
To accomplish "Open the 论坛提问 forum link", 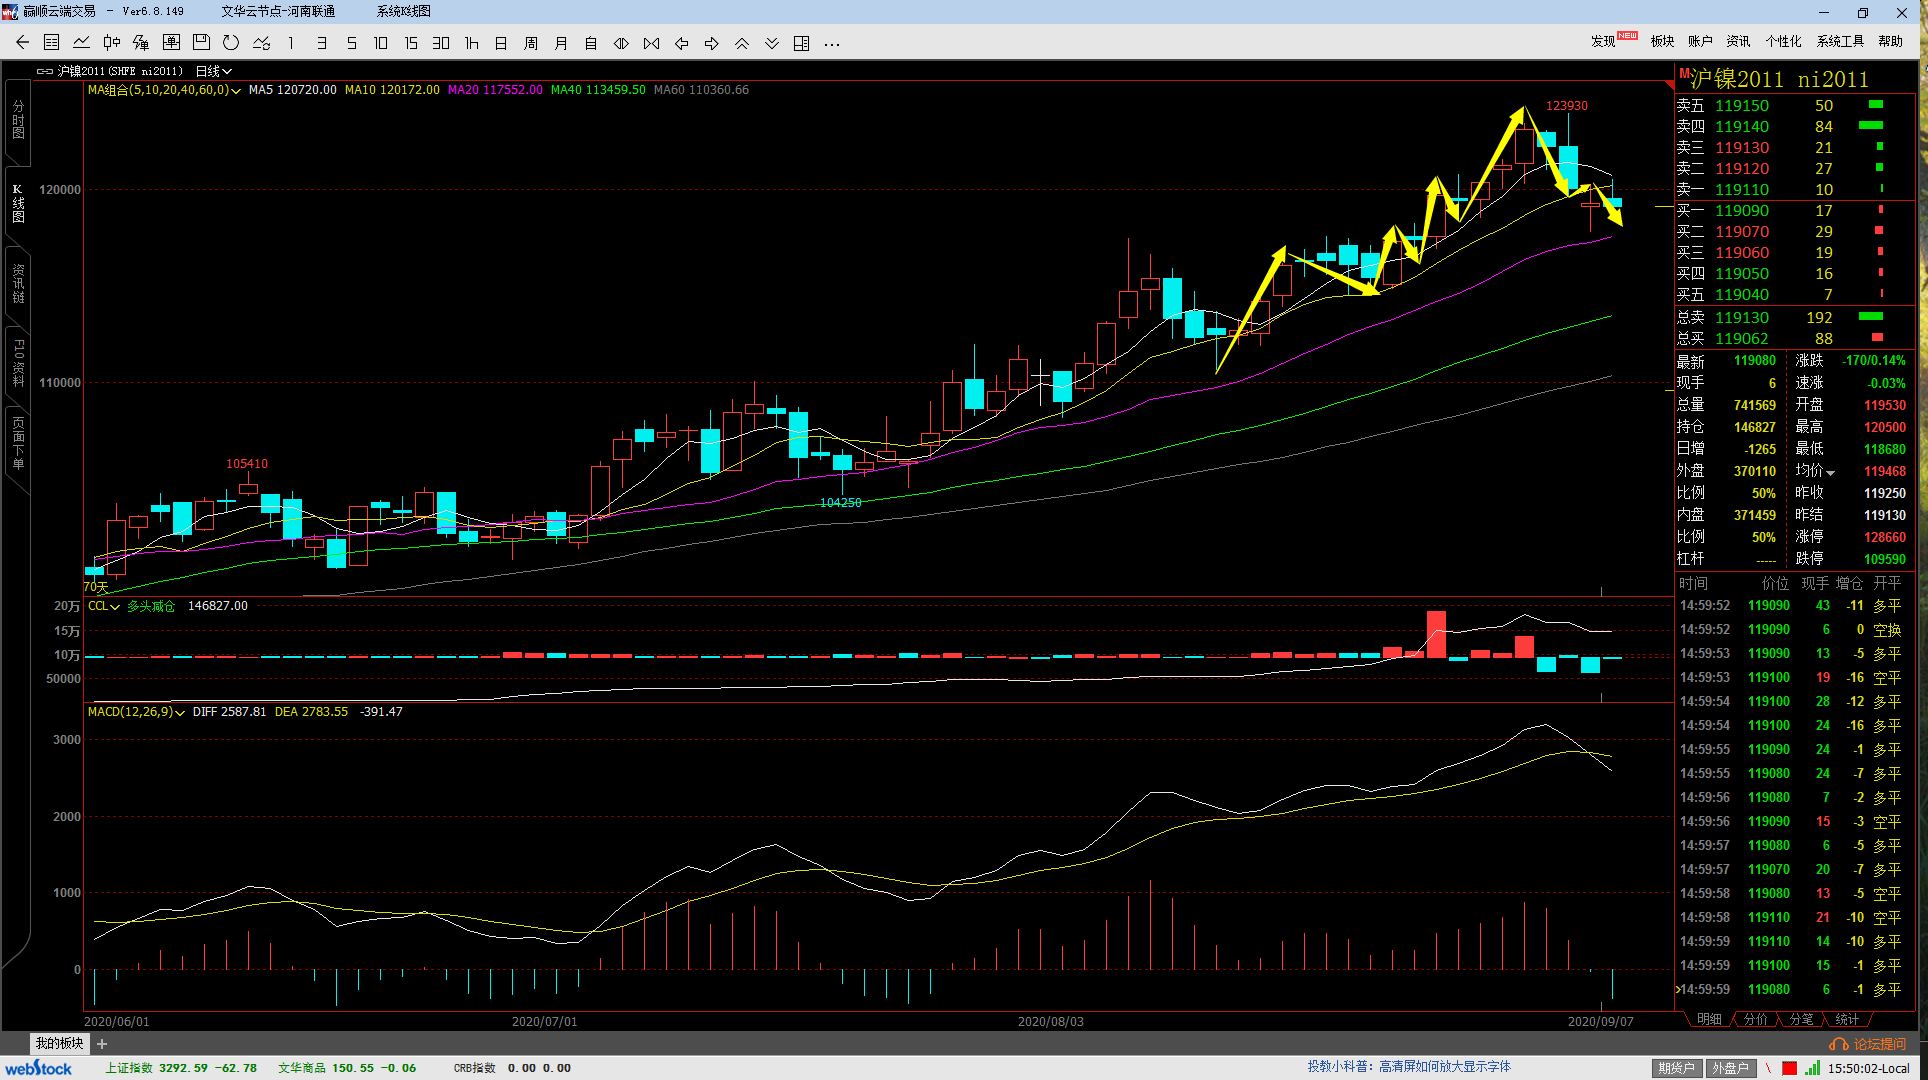I will coord(1870,1044).
